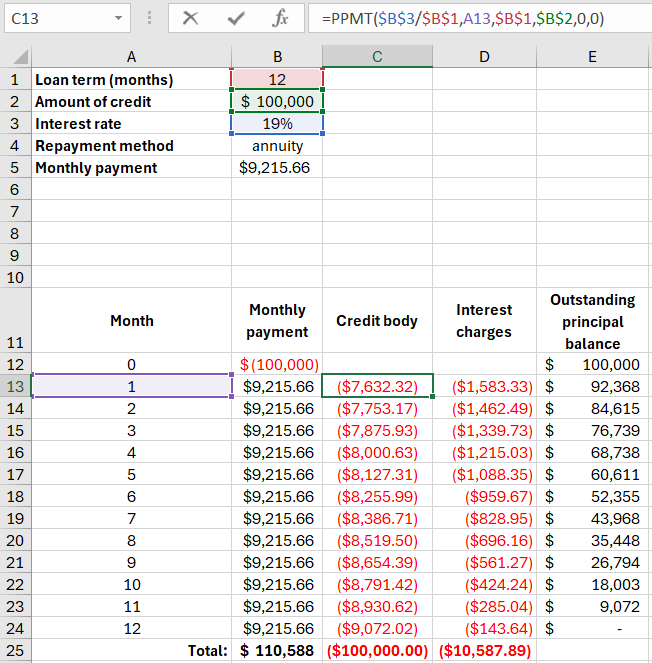The image size is (652, 663).
Task: Select cell with ($143.64)
Action: [x=484, y=628]
